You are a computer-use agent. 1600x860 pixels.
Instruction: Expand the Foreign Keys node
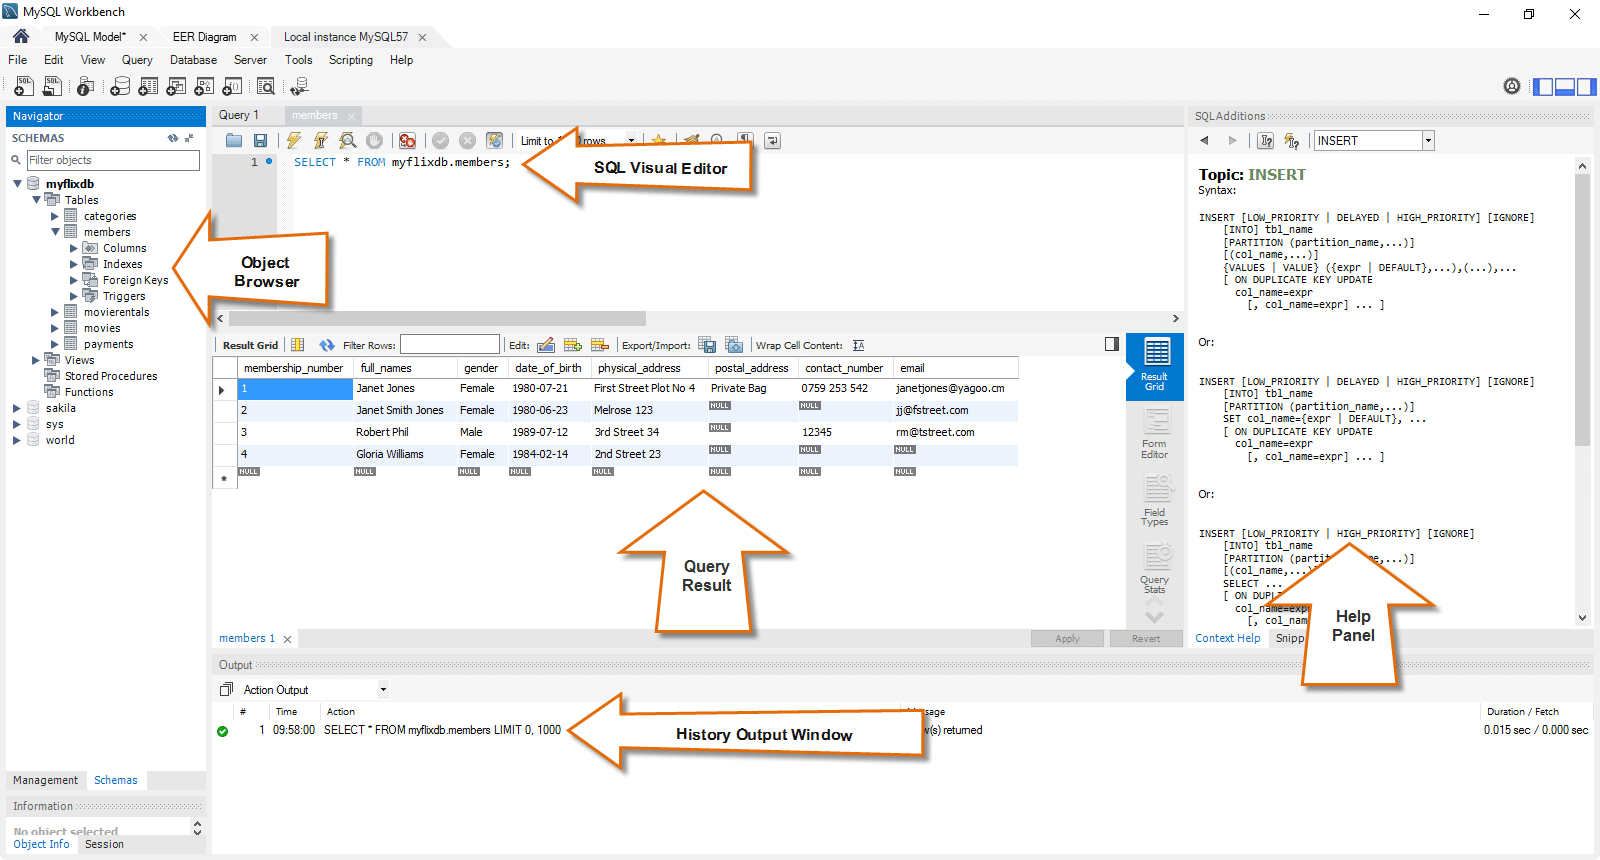point(74,280)
